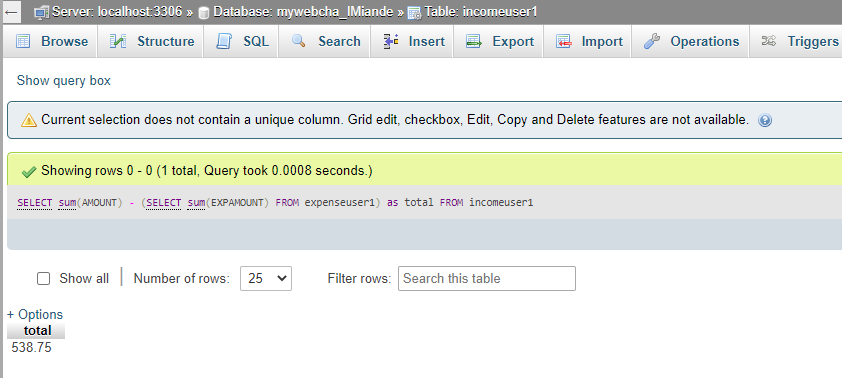842x378 pixels.
Task: Click the 'Filter rows:' label
Action: point(359,279)
